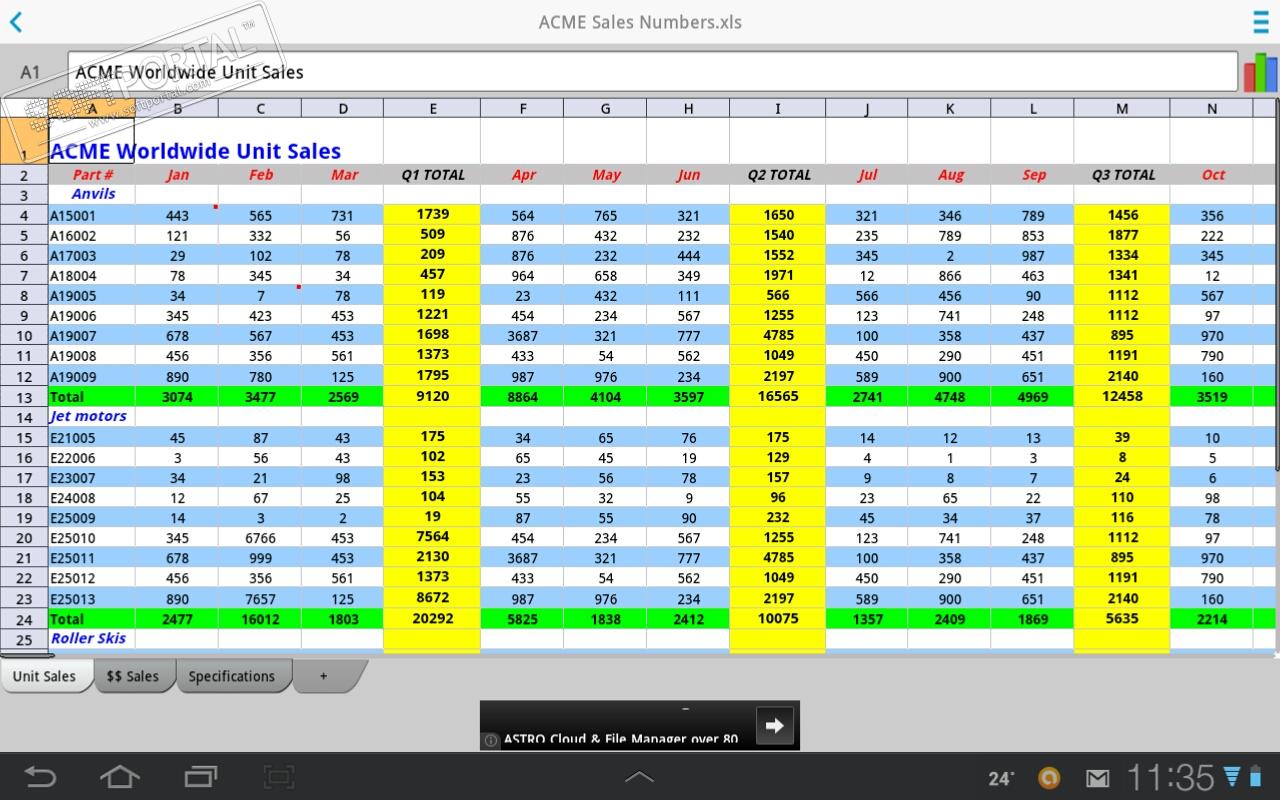Click the green total cell 20292
This screenshot has height=800, width=1280.
tap(433, 619)
